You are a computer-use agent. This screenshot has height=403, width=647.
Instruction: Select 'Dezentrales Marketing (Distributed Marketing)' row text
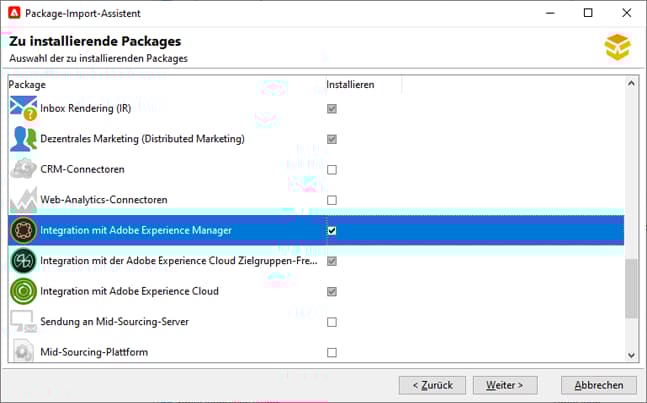[142, 139]
